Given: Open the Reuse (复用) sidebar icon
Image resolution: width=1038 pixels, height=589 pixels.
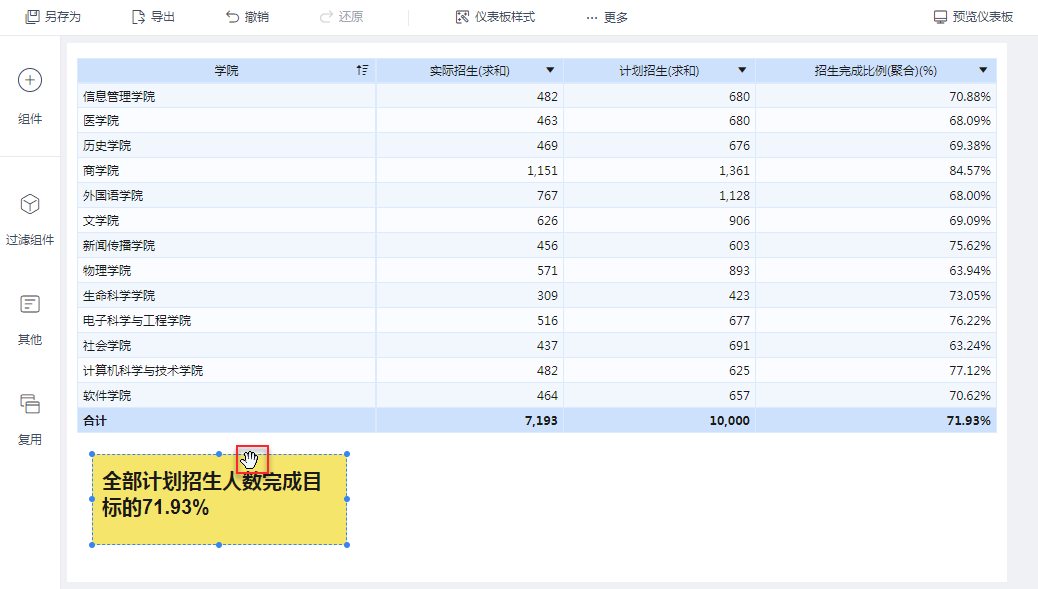Looking at the screenshot, I should [30, 404].
